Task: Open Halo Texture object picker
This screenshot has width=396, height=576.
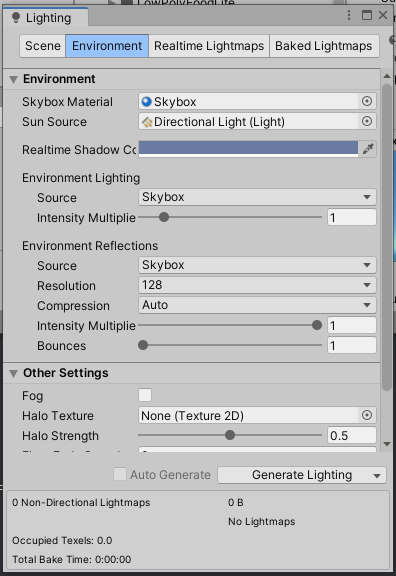Action: [367, 415]
